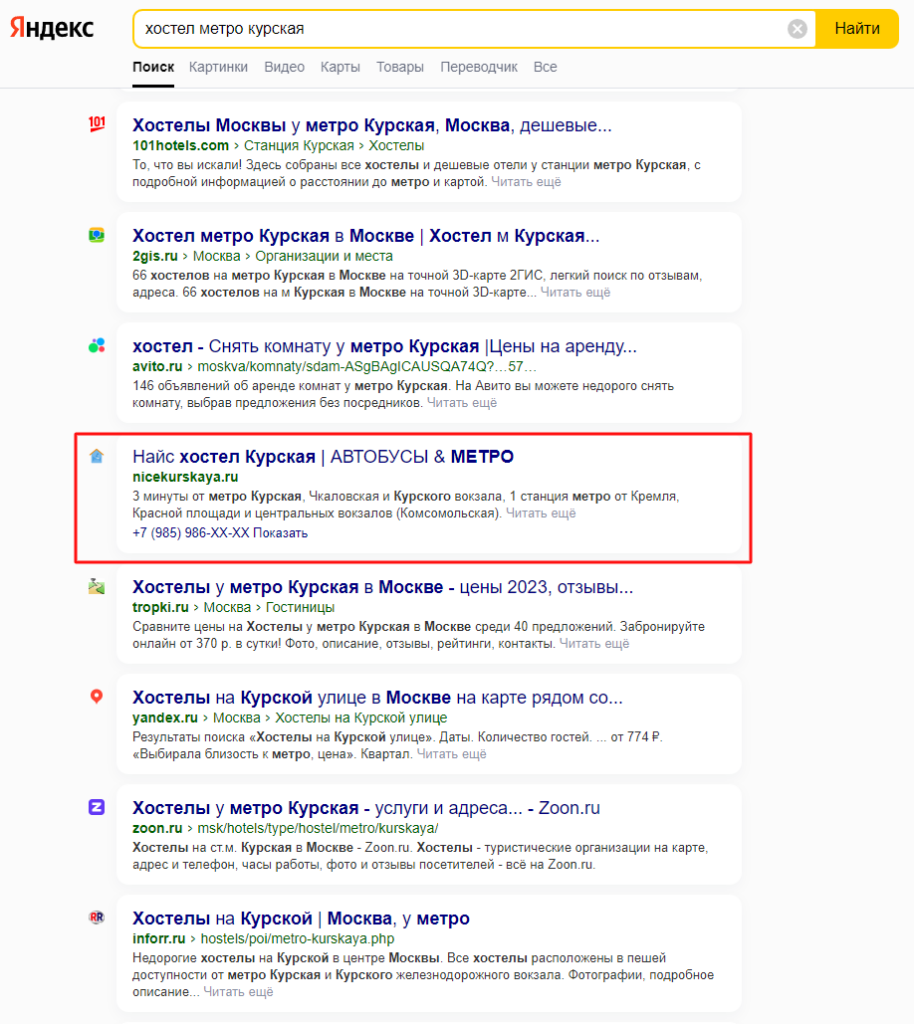This screenshot has width=914, height=1024.
Task: Reveal phone number via Показать
Action: click(280, 533)
